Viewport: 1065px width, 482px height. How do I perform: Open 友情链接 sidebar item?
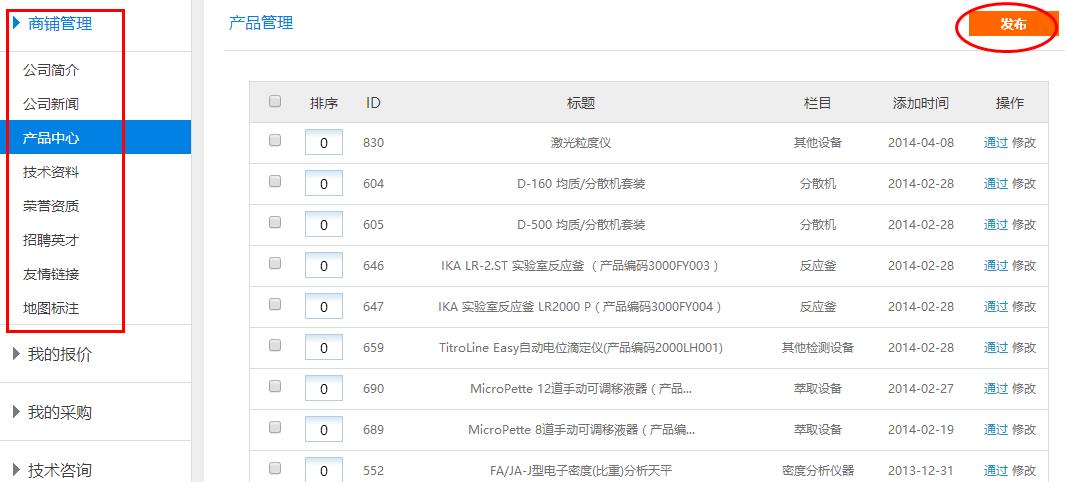pyautogui.click(x=51, y=274)
